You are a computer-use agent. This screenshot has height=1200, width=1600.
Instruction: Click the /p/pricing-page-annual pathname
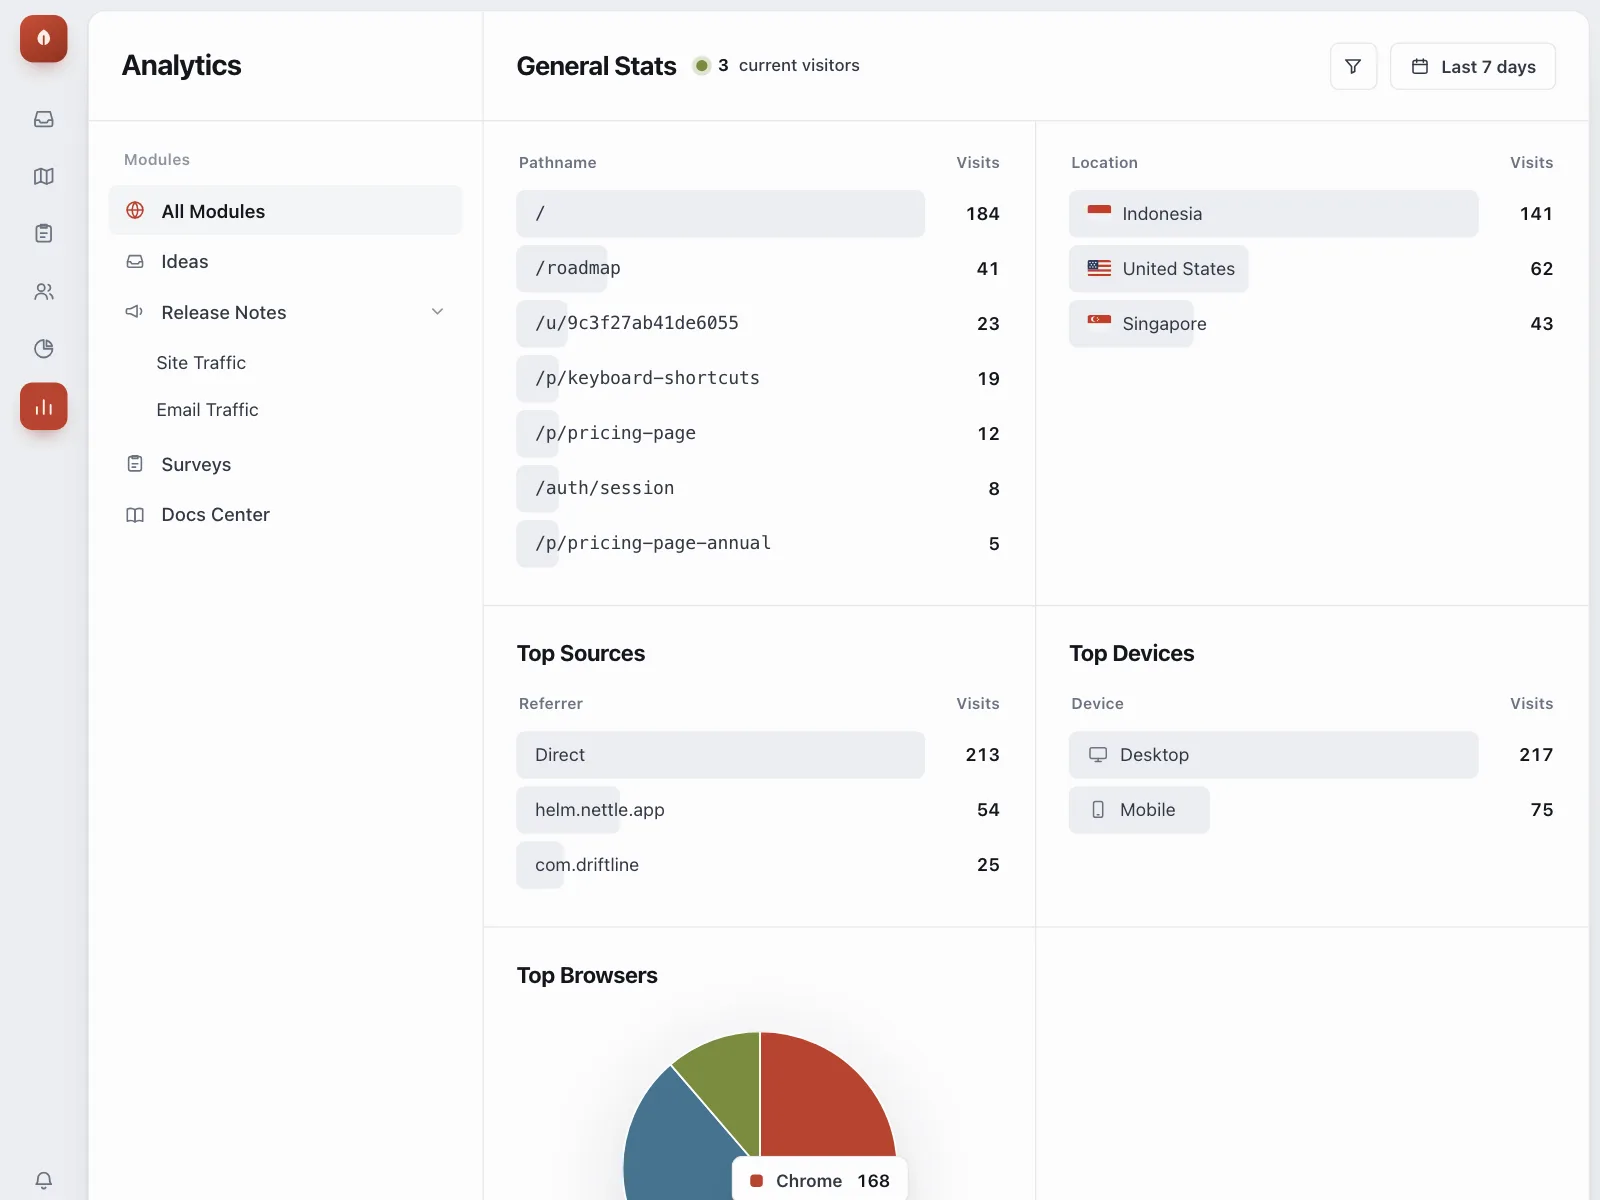coord(653,543)
